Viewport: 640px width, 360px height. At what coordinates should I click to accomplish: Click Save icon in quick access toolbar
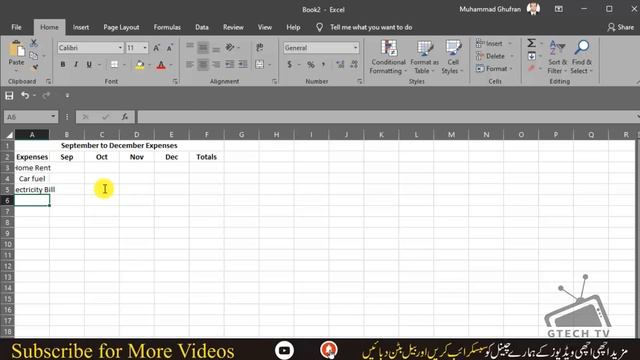[9, 96]
